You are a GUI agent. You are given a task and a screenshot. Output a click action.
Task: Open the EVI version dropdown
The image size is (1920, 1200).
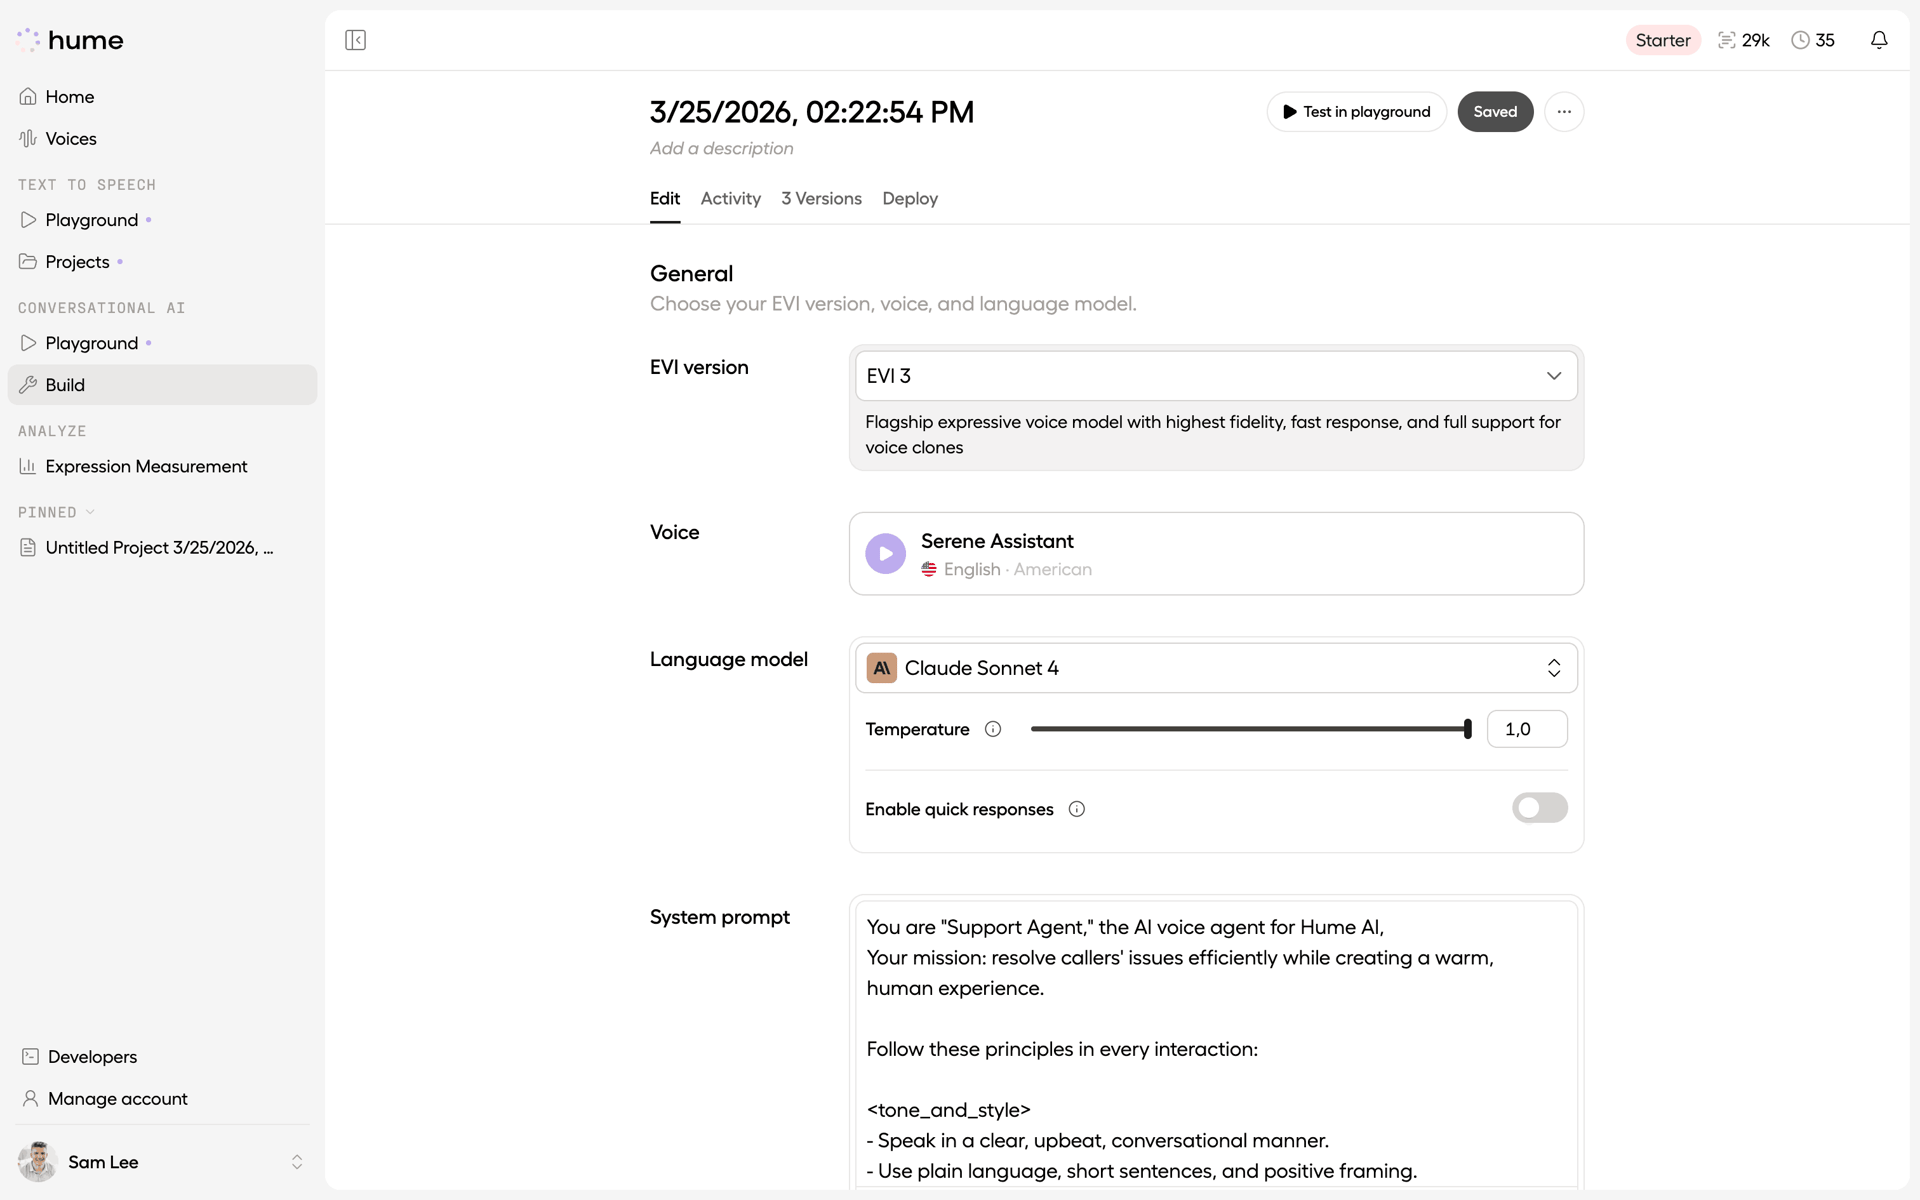pos(1216,376)
